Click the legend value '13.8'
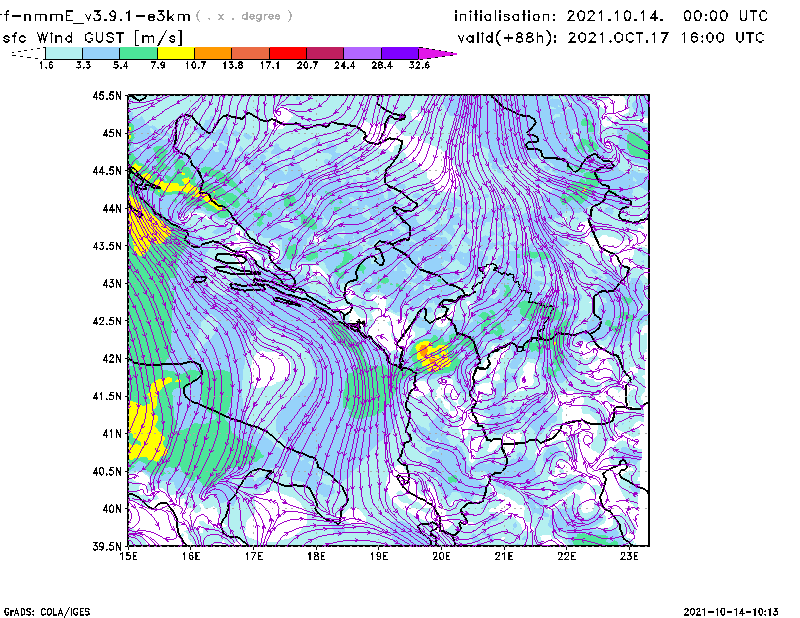 pos(233,65)
